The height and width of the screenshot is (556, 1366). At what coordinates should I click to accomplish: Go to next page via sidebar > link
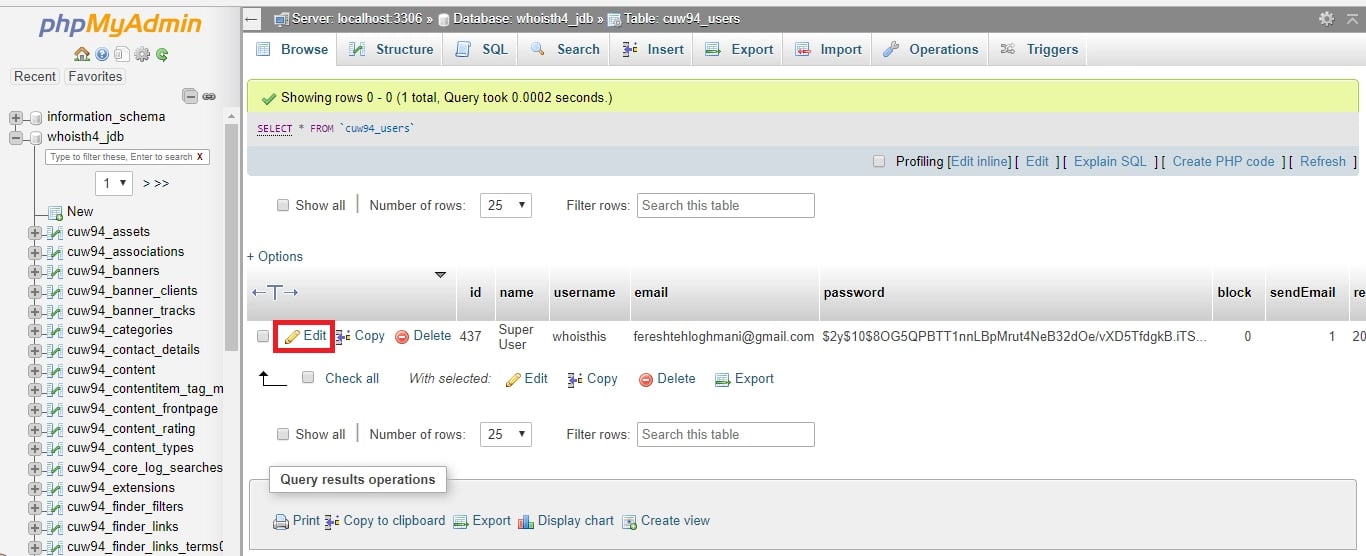coord(146,183)
